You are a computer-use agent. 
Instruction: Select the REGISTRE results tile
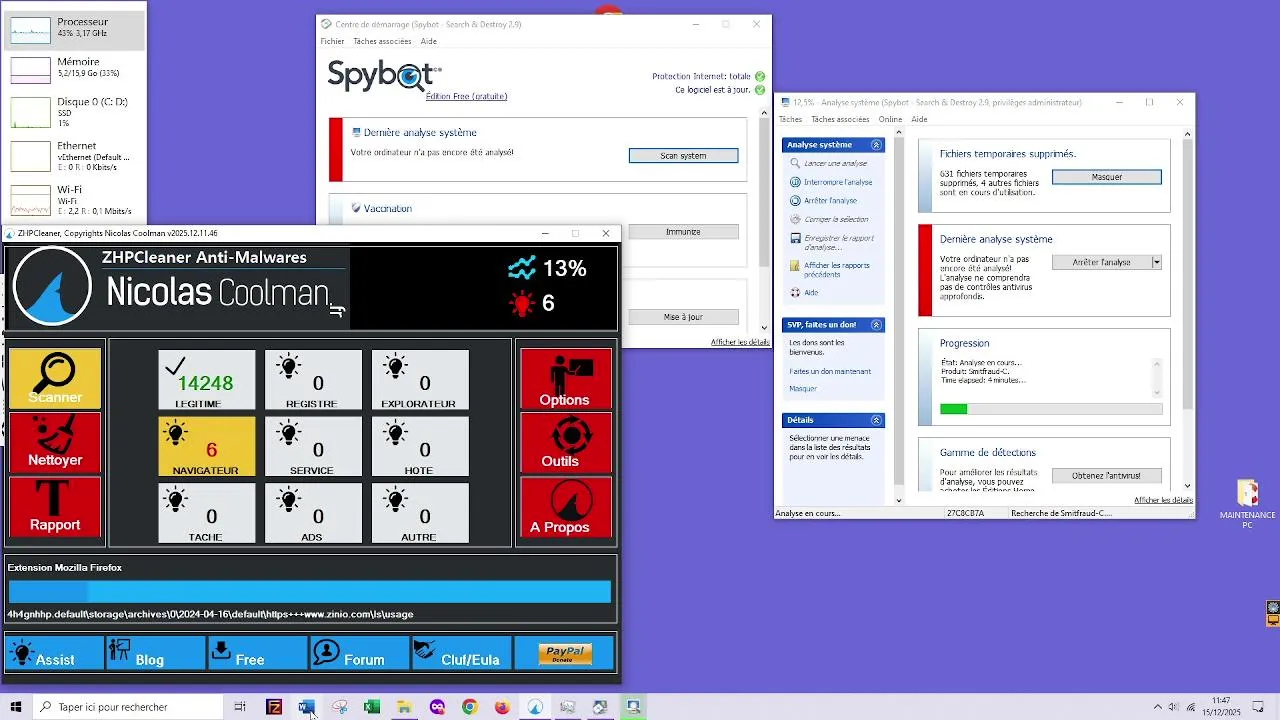pyautogui.click(x=313, y=379)
